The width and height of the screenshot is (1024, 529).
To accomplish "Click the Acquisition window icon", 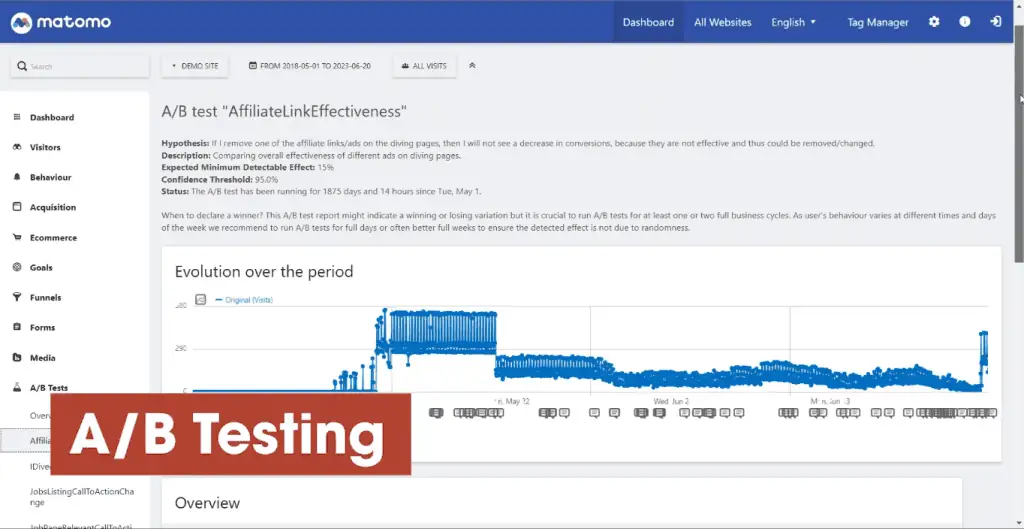I will [17, 207].
